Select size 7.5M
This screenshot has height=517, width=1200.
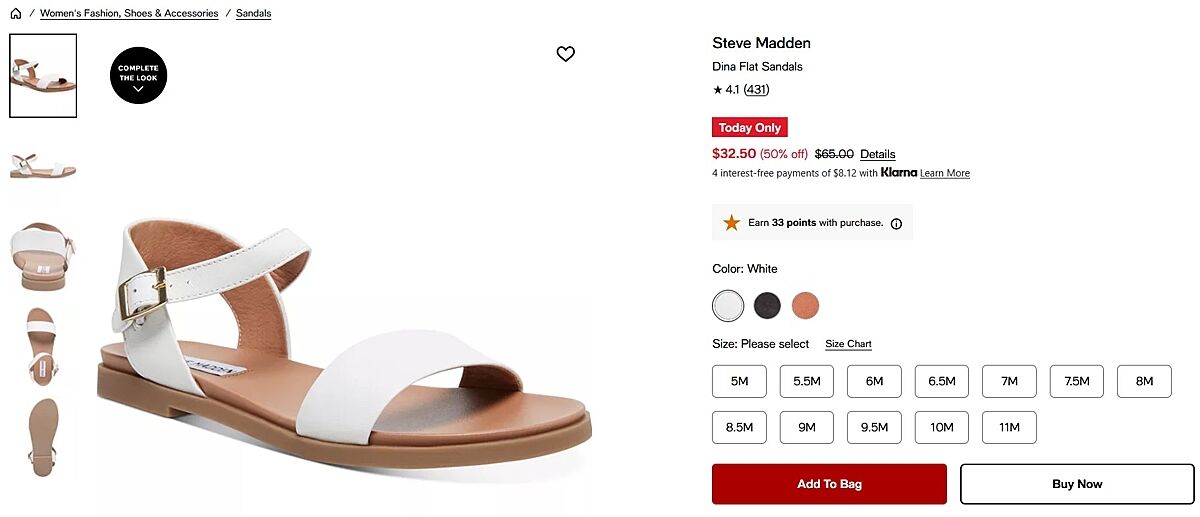[1076, 381]
